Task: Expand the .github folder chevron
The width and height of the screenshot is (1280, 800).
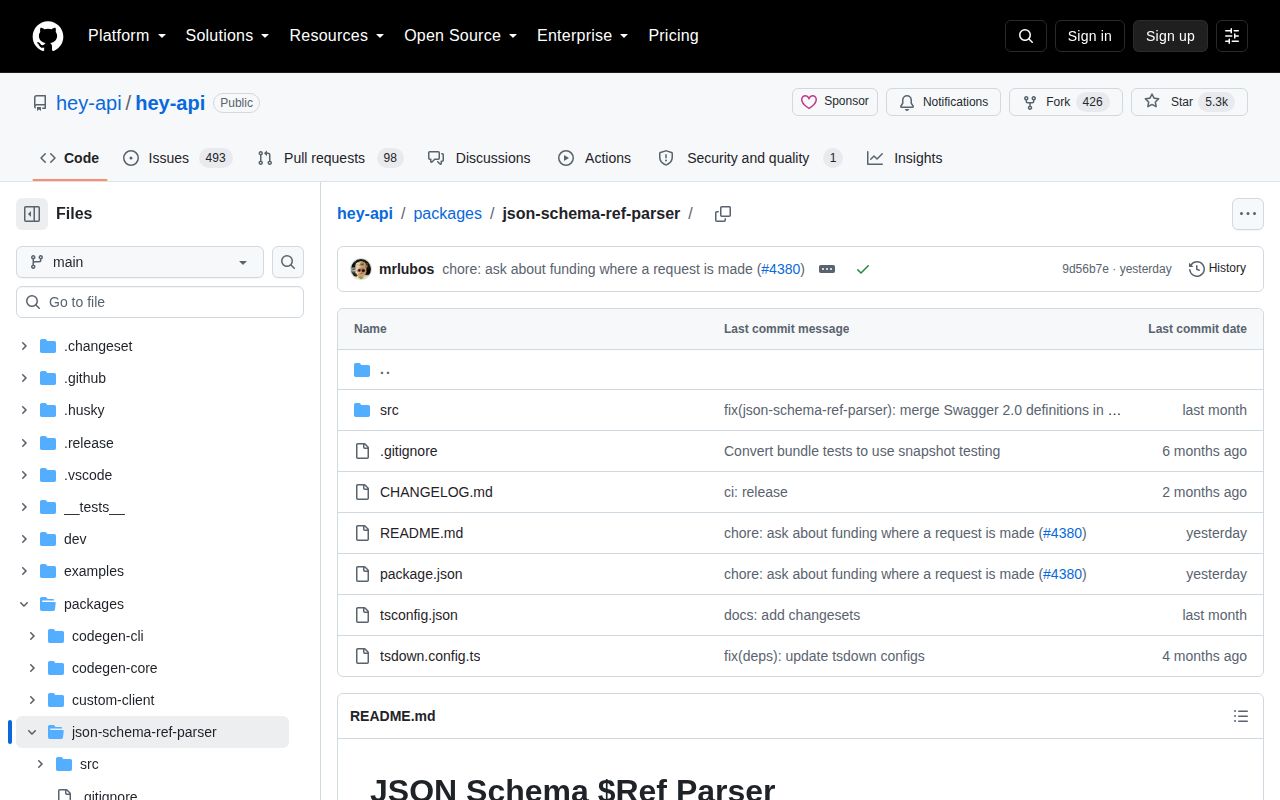Action: [24, 378]
